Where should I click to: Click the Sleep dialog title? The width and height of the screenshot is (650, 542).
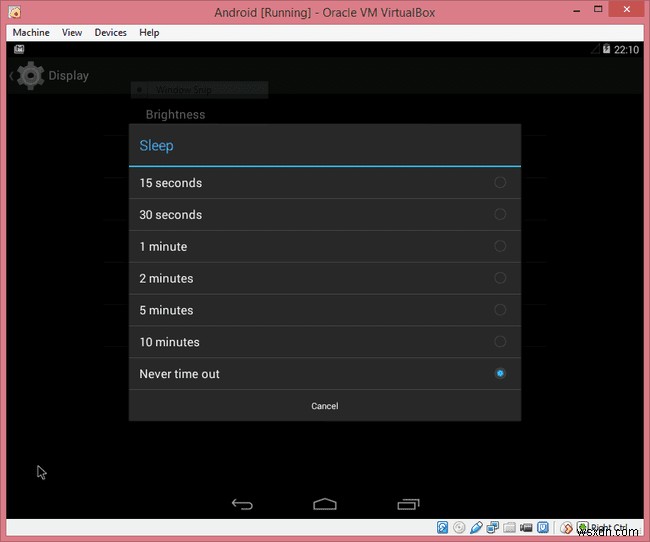pyautogui.click(x=156, y=146)
